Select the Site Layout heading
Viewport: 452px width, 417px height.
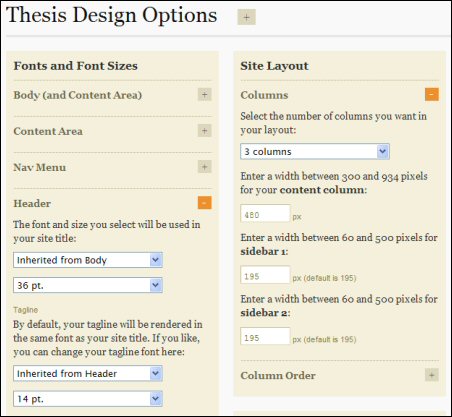coord(275,66)
